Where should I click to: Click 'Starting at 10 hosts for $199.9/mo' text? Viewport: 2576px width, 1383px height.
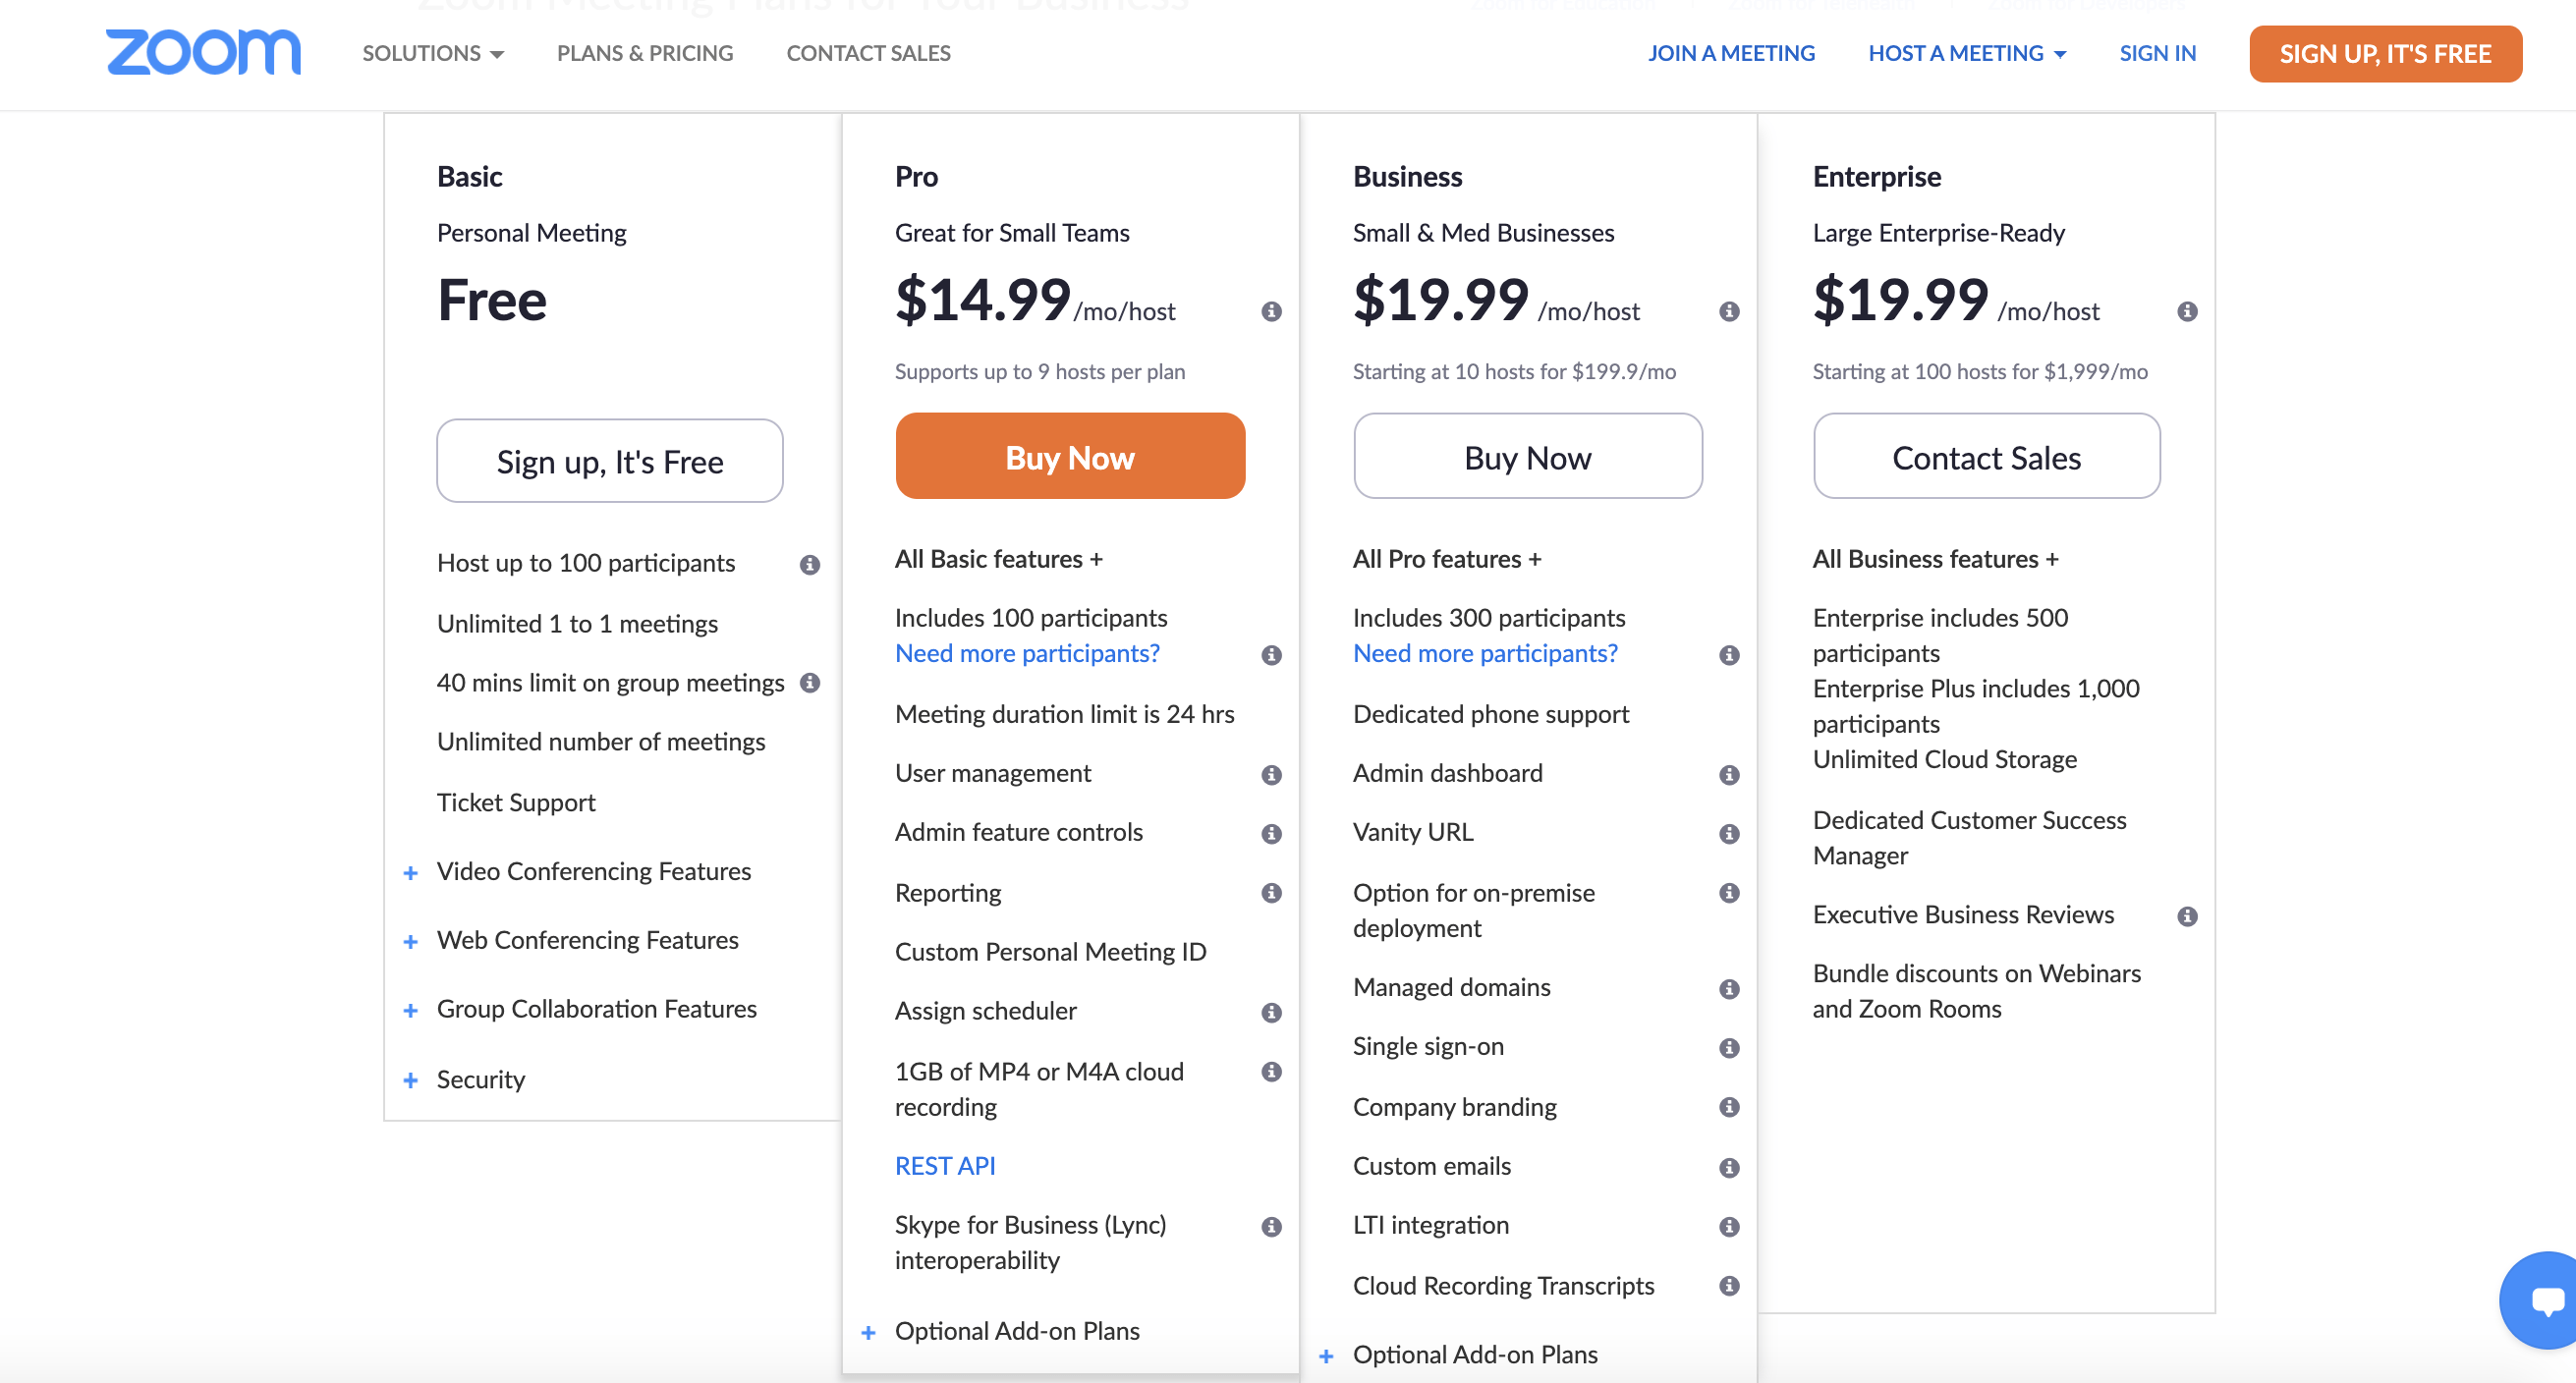coord(1514,371)
